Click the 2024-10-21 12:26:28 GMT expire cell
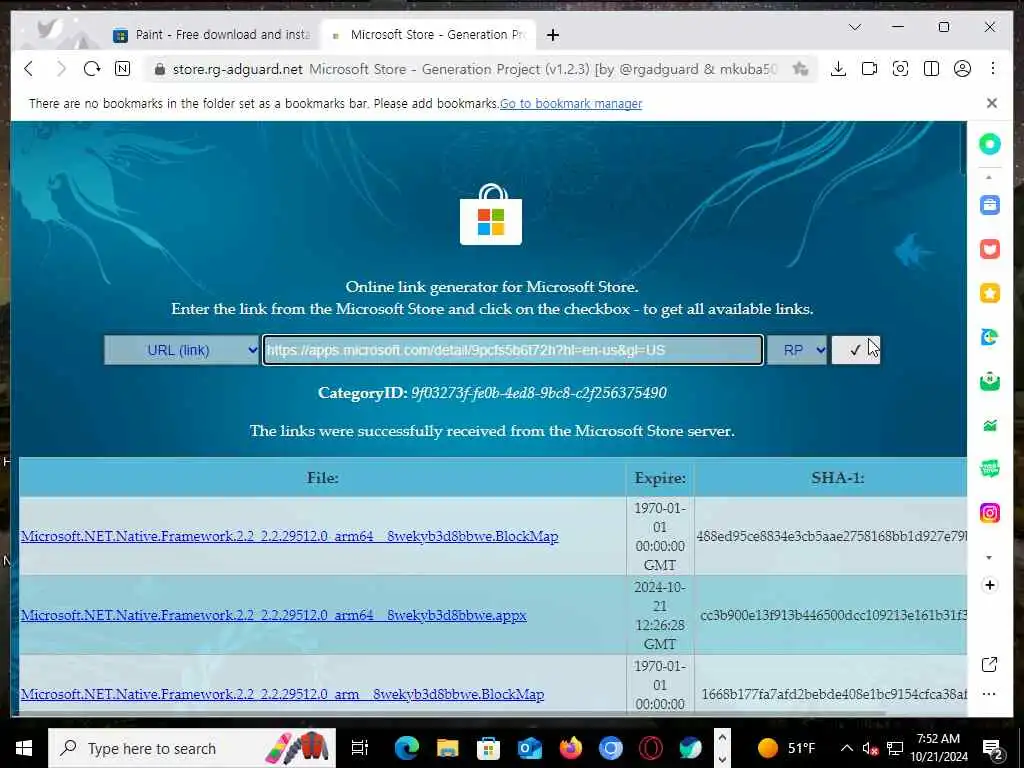This screenshot has height=768, width=1024. click(660, 615)
